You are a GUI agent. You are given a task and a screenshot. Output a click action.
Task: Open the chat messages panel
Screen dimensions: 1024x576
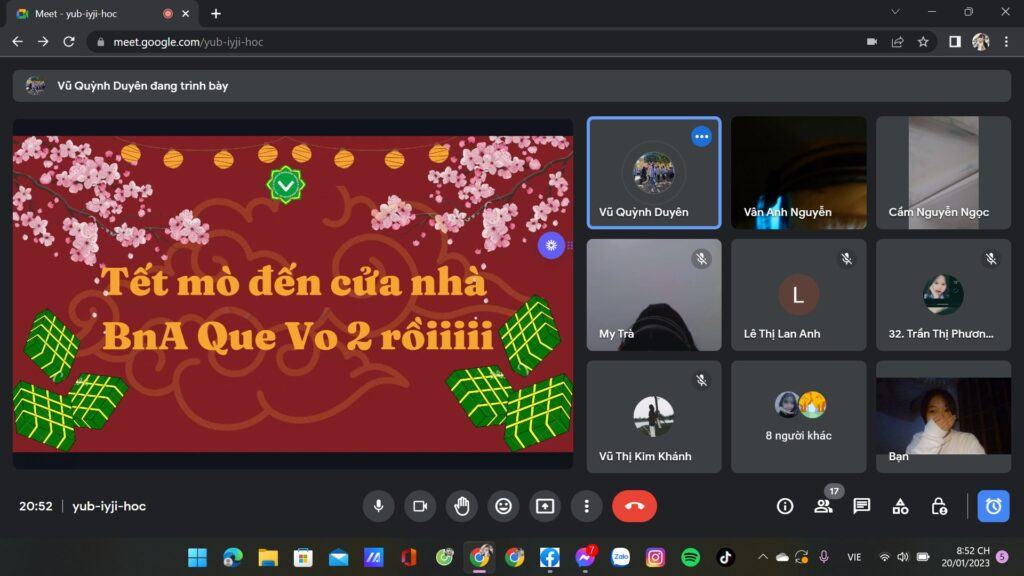862,506
